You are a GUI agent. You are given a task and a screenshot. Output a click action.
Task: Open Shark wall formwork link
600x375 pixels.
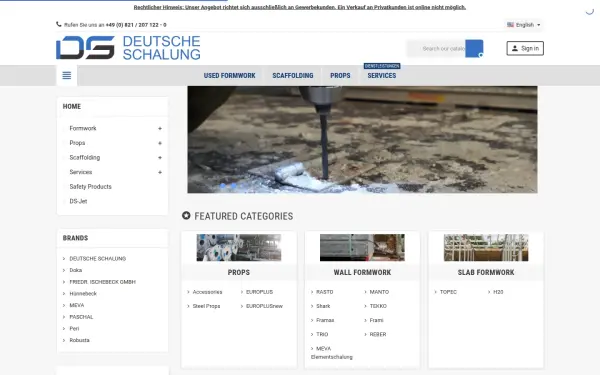point(323,306)
